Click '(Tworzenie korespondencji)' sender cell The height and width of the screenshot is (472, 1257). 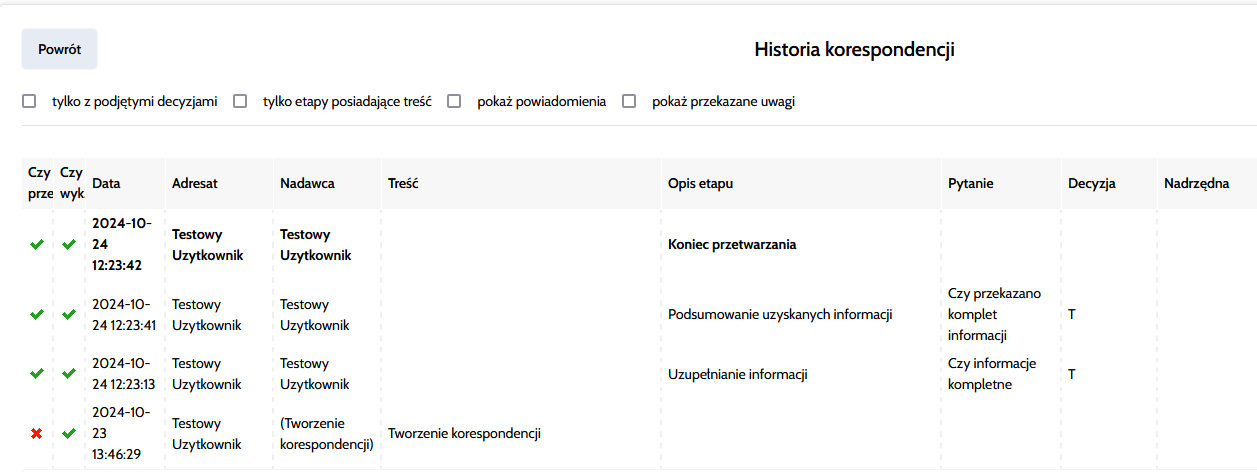click(x=327, y=434)
